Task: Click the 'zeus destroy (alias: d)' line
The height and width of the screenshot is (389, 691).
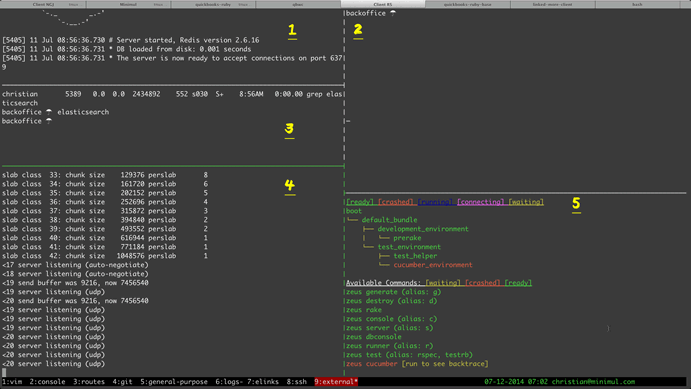Action: [391, 301]
